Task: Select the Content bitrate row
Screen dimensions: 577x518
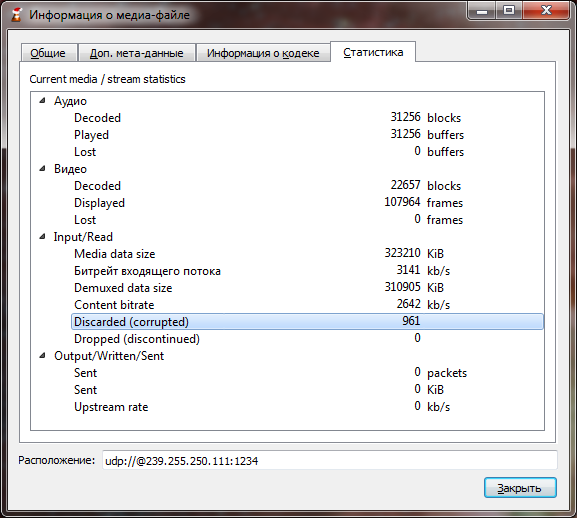Action: coord(307,304)
